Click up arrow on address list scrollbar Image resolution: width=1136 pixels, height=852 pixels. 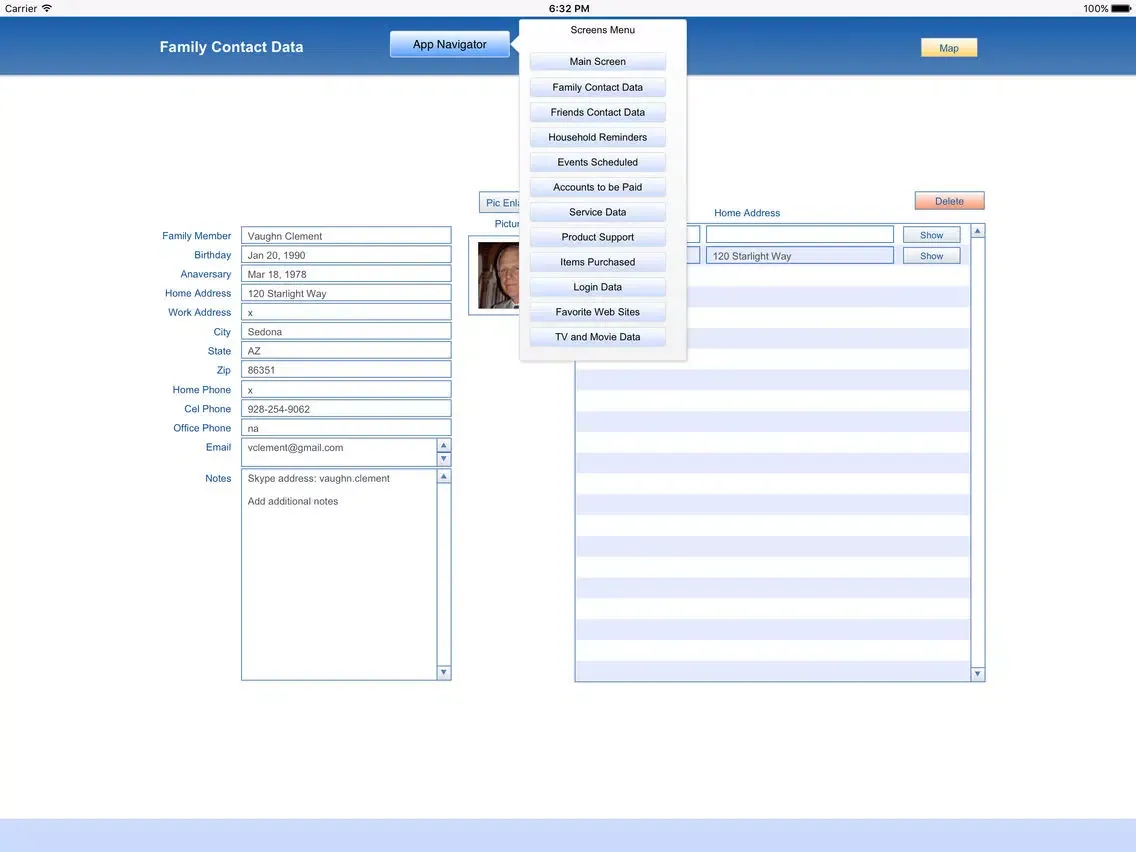[x=977, y=231]
